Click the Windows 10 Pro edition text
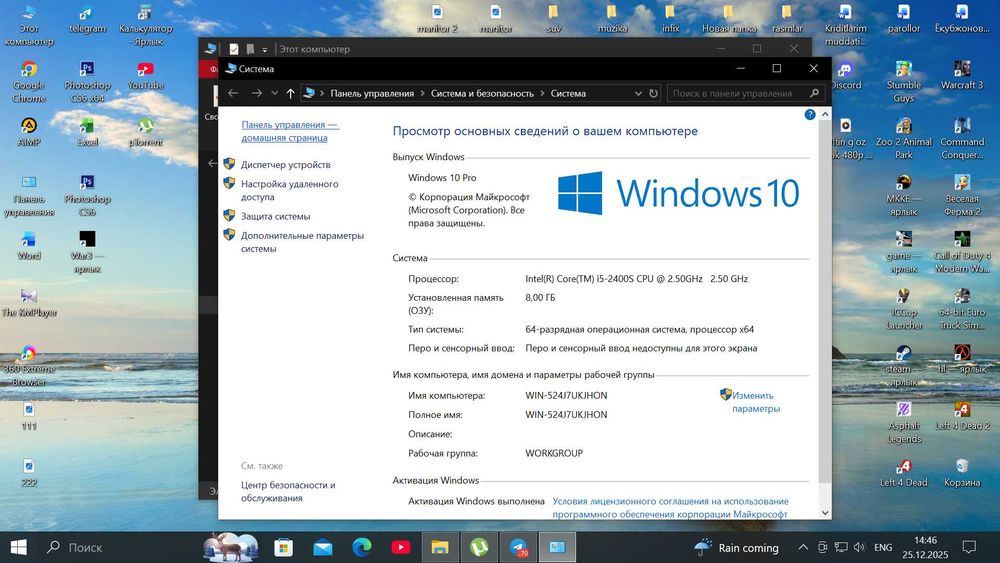This screenshot has width=1000, height=563. click(x=442, y=178)
